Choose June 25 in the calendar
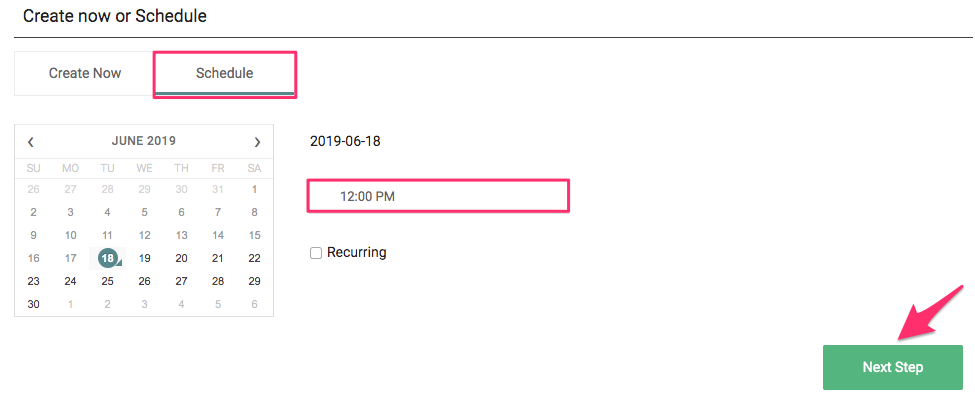The image size is (975, 403). (x=107, y=281)
